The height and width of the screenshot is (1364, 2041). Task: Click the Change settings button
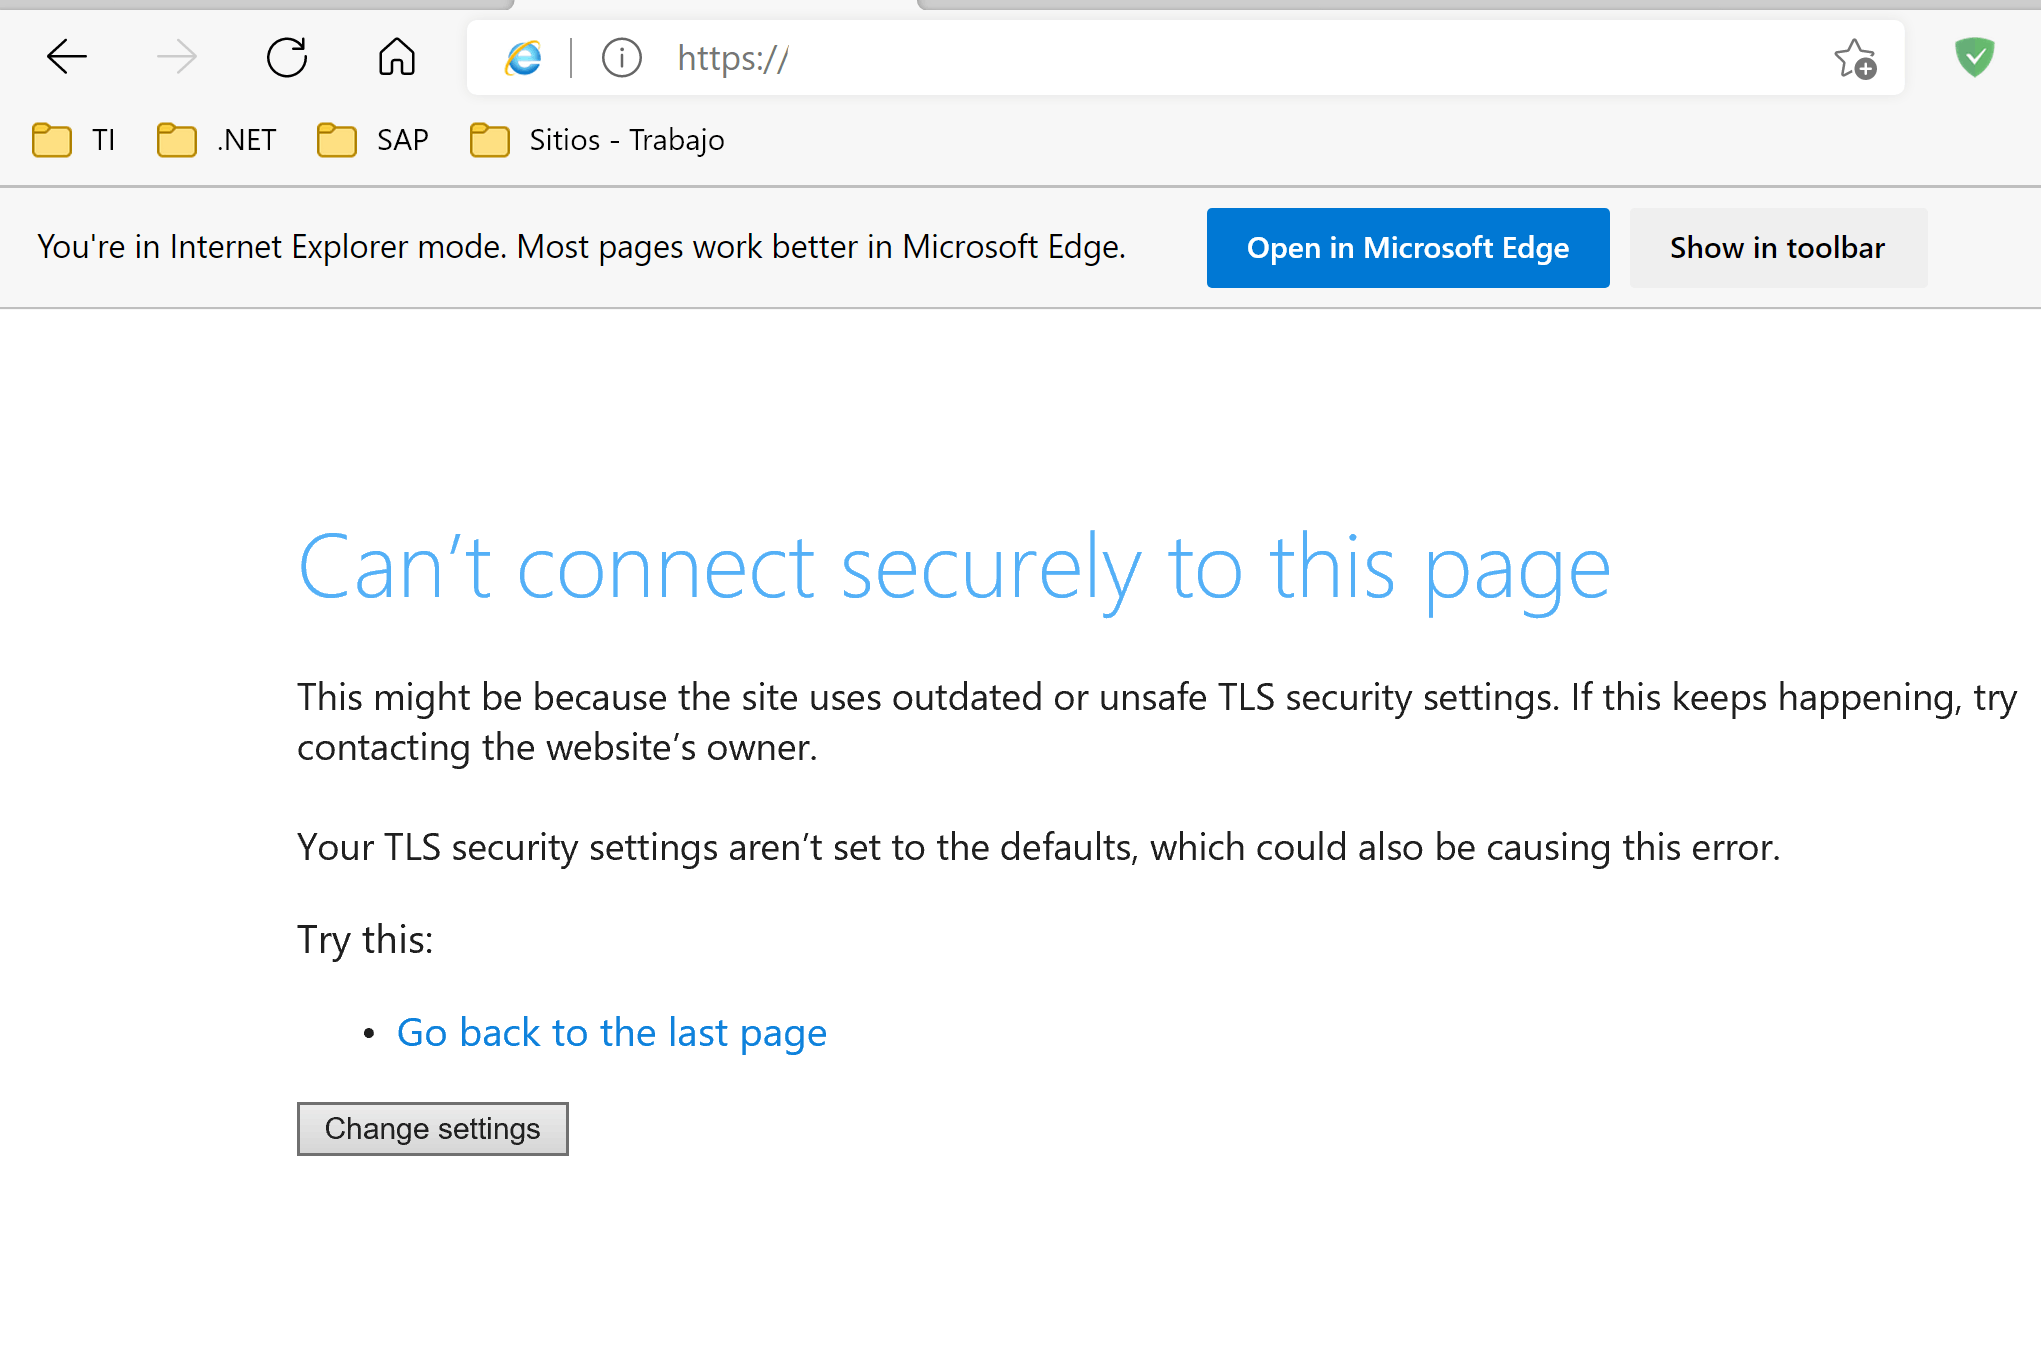[x=432, y=1127]
